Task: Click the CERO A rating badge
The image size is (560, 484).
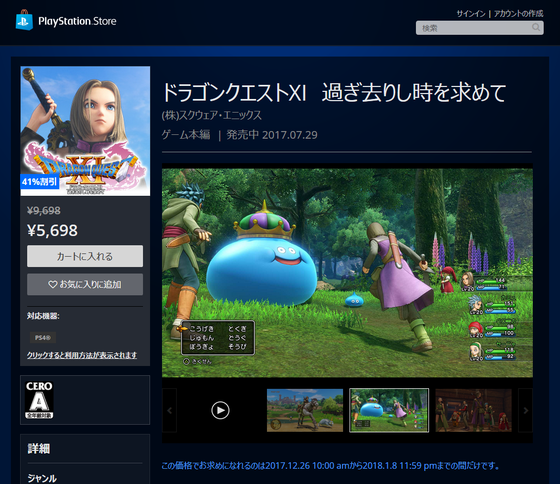Action: [39, 400]
